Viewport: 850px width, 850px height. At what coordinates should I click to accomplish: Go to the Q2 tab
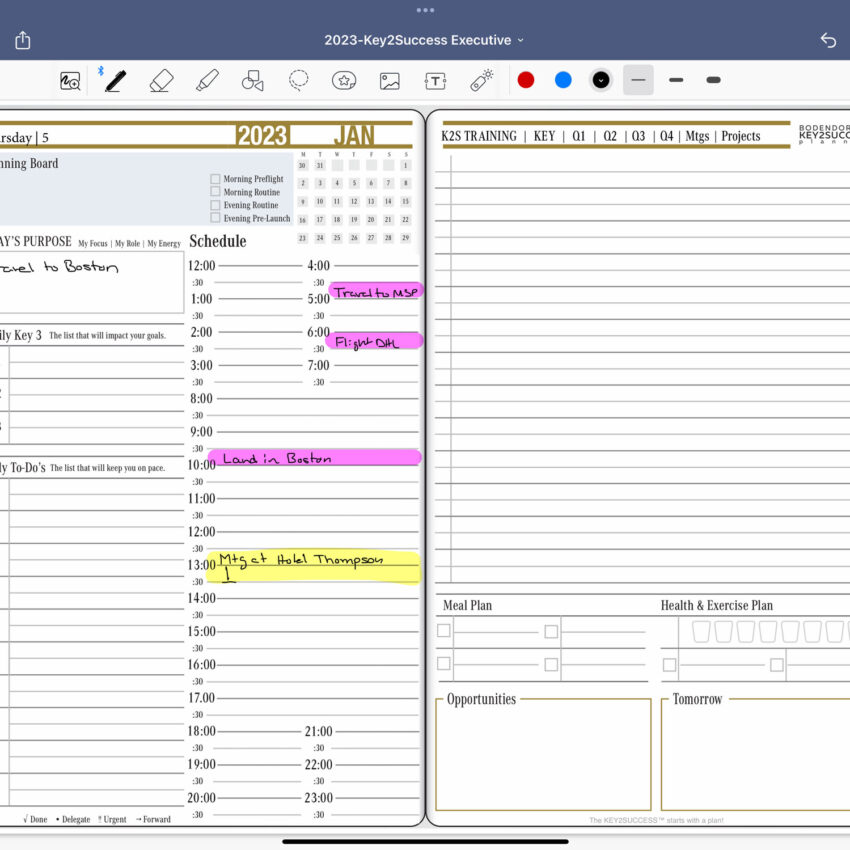pos(610,136)
